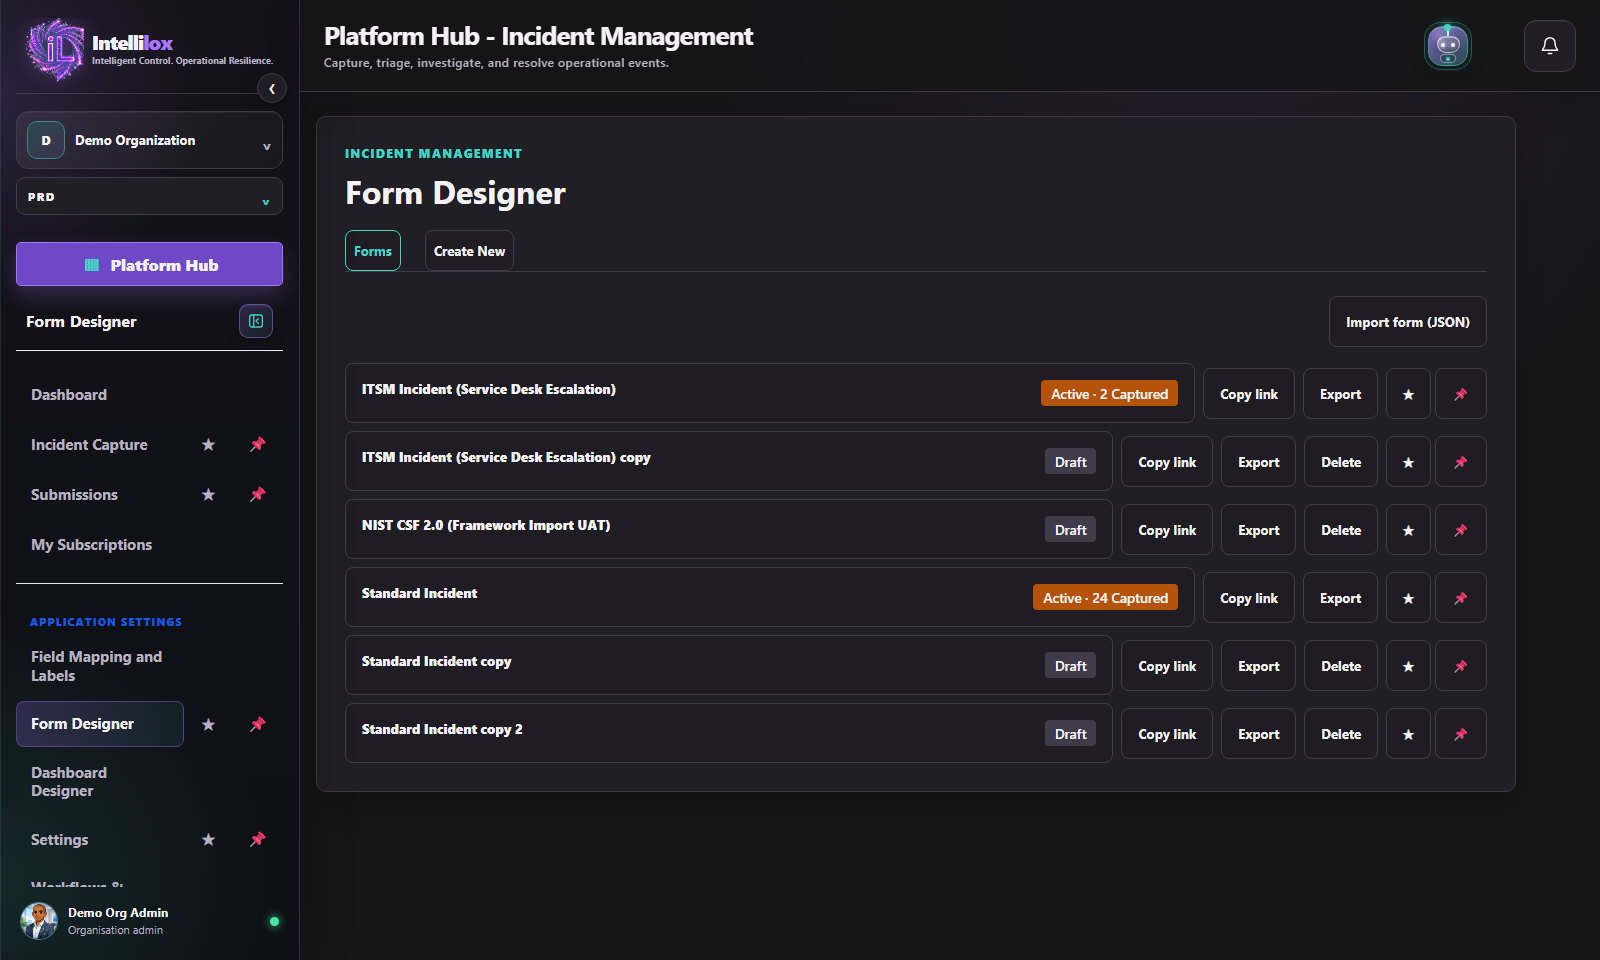Pin the Form Designer sidebar item
The image size is (1600, 960).
[258, 724]
